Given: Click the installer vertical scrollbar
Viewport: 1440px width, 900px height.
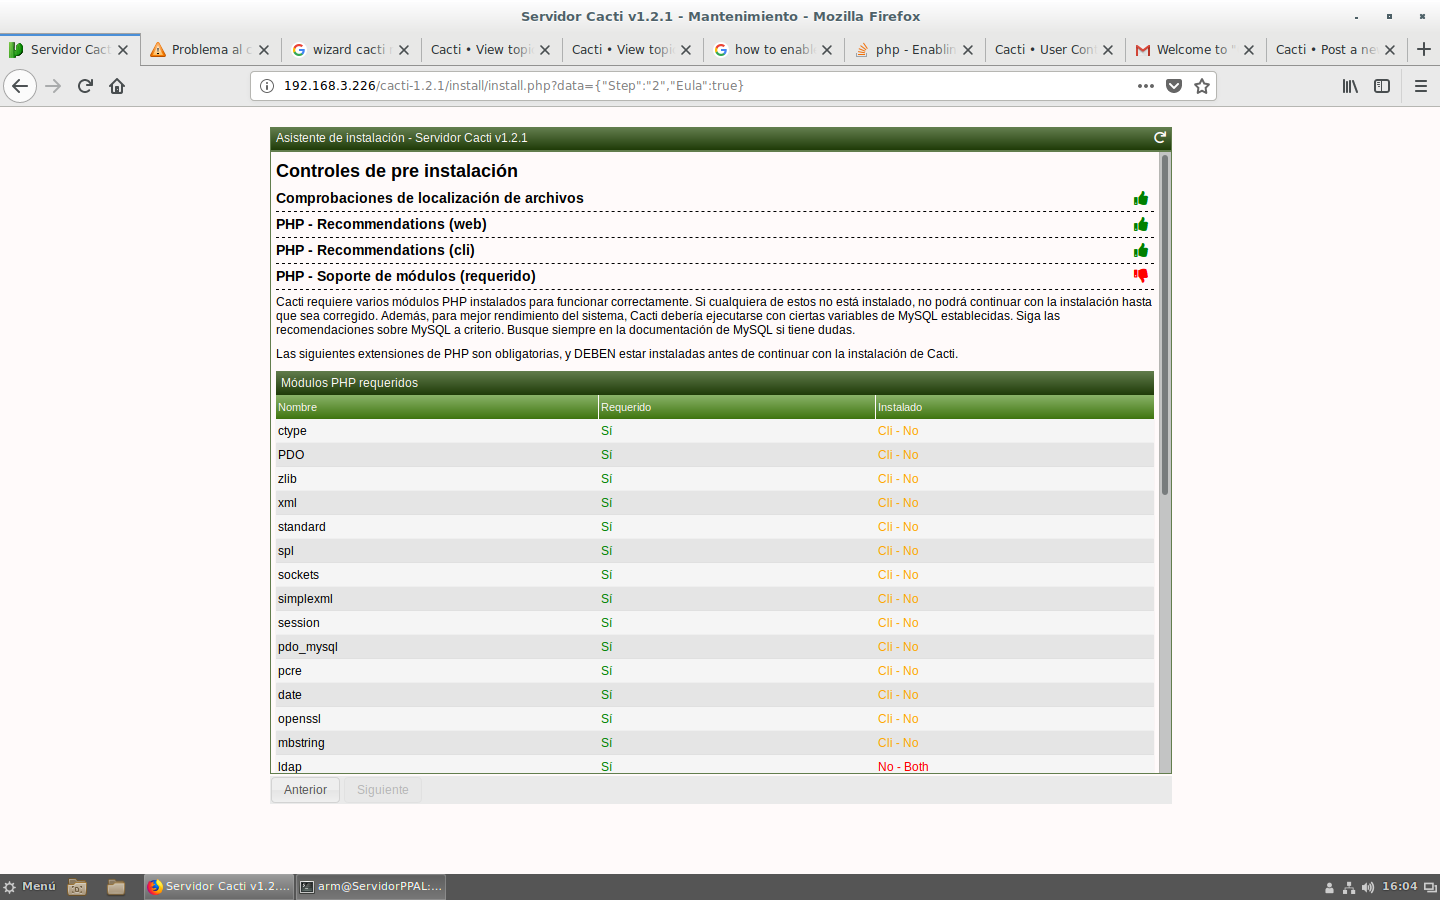Looking at the screenshot, I should 1165,325.
